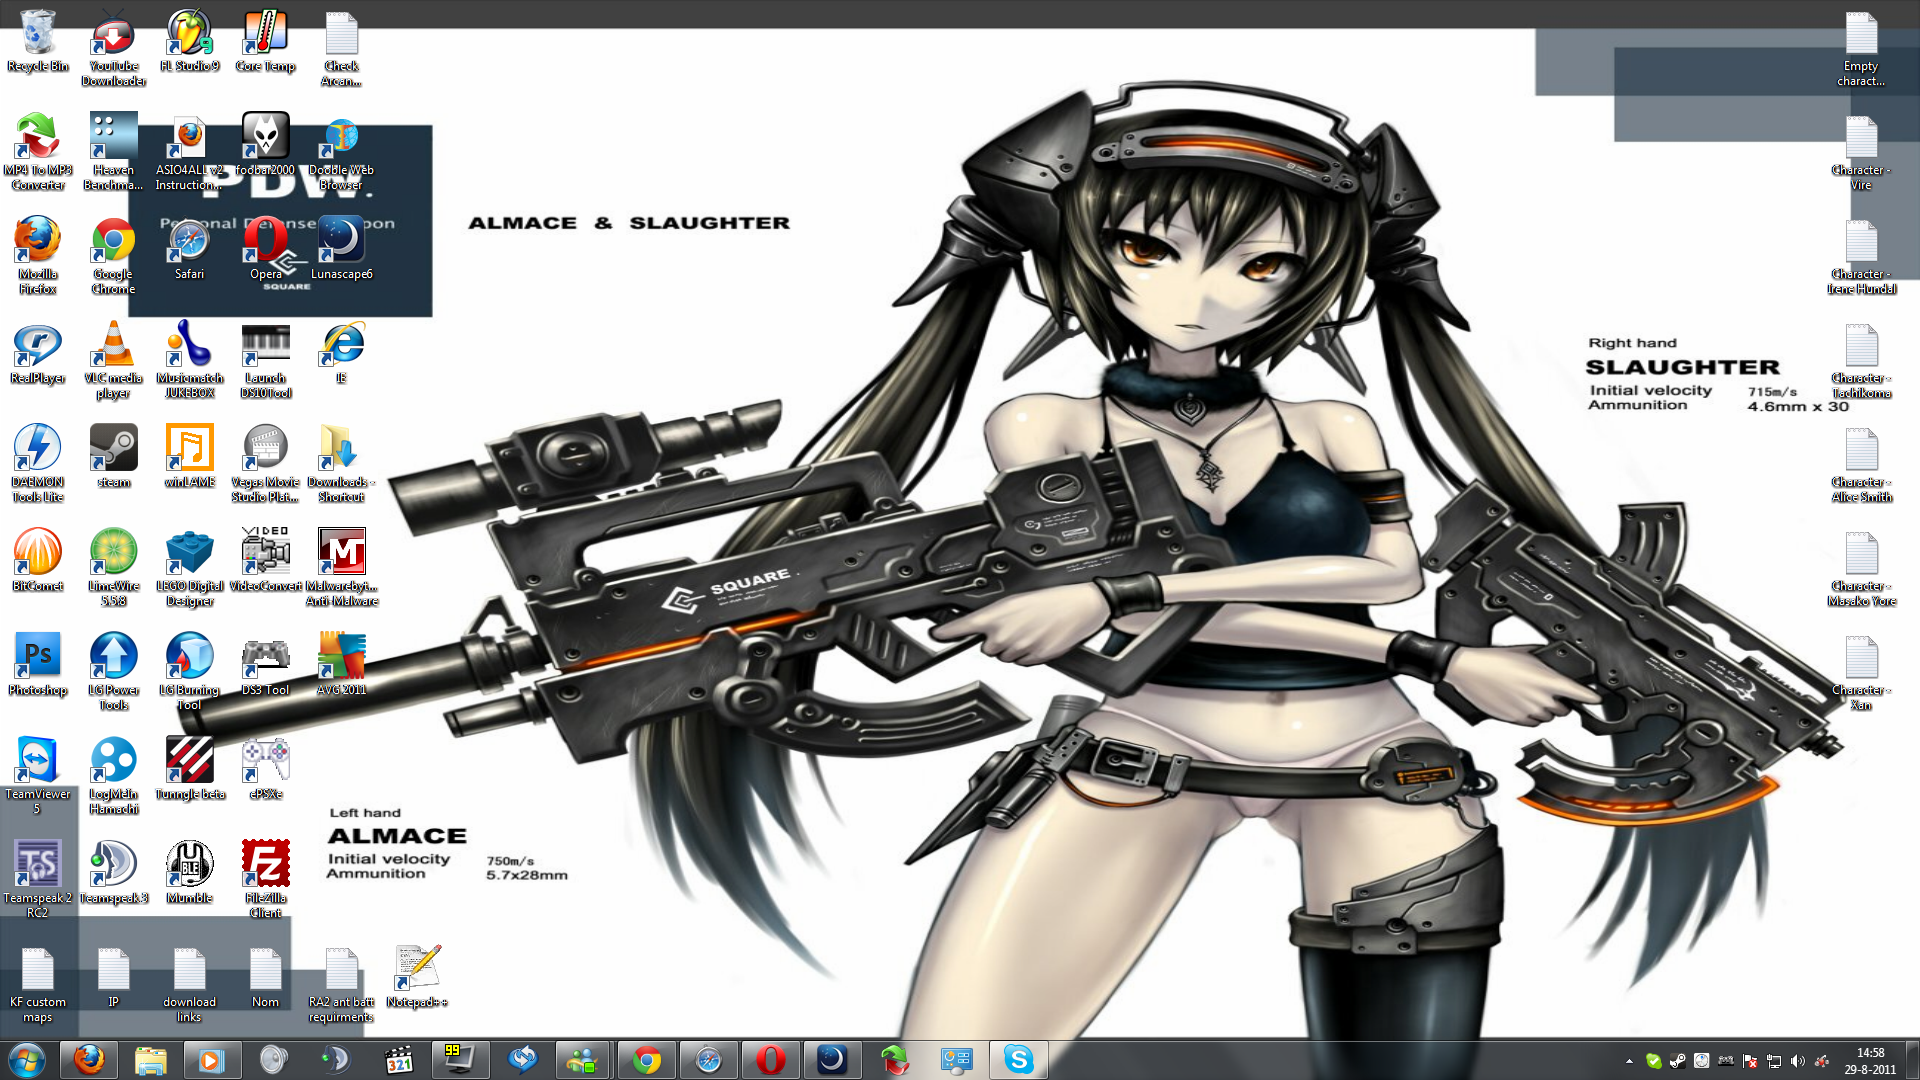Select the Opera desktop shortcut
This screenshot has height=1080, width=1920.
266,249
